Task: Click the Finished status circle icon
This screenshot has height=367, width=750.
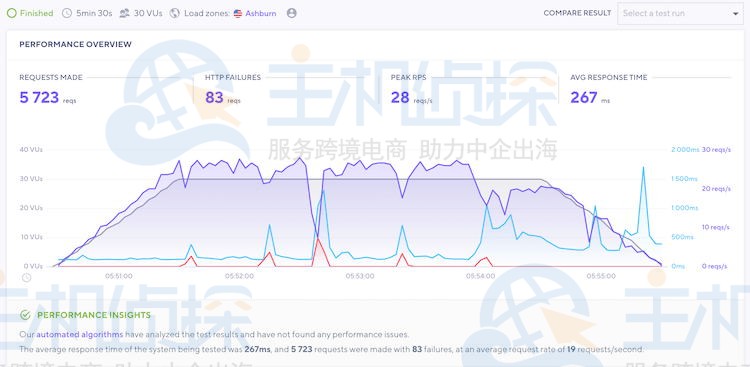Action: click(x=11, y=13)
